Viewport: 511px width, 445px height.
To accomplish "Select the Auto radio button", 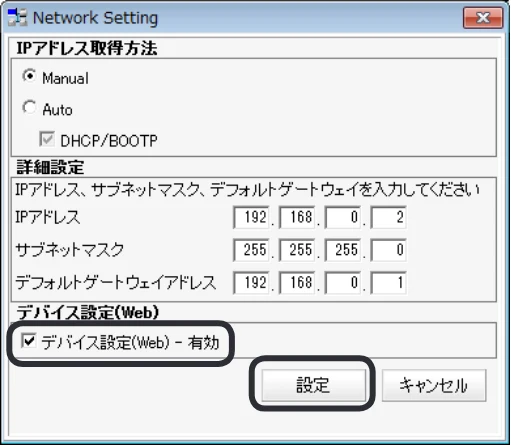I will (x=29, y=108).
